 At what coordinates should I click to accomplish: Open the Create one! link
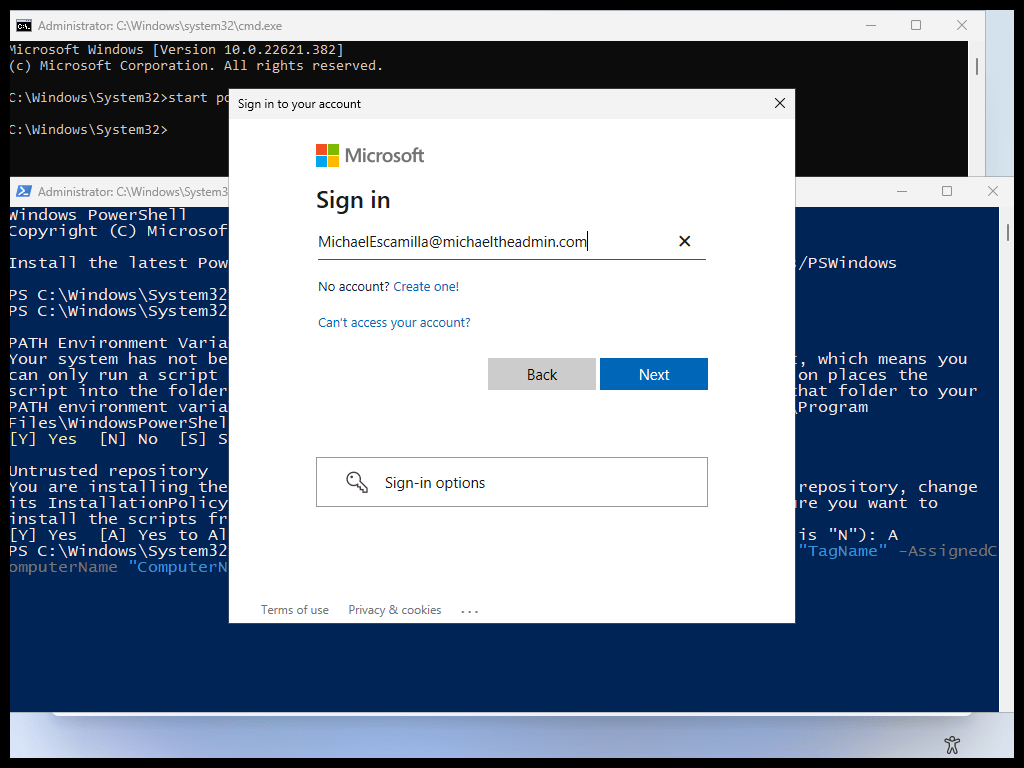point(426,286)
